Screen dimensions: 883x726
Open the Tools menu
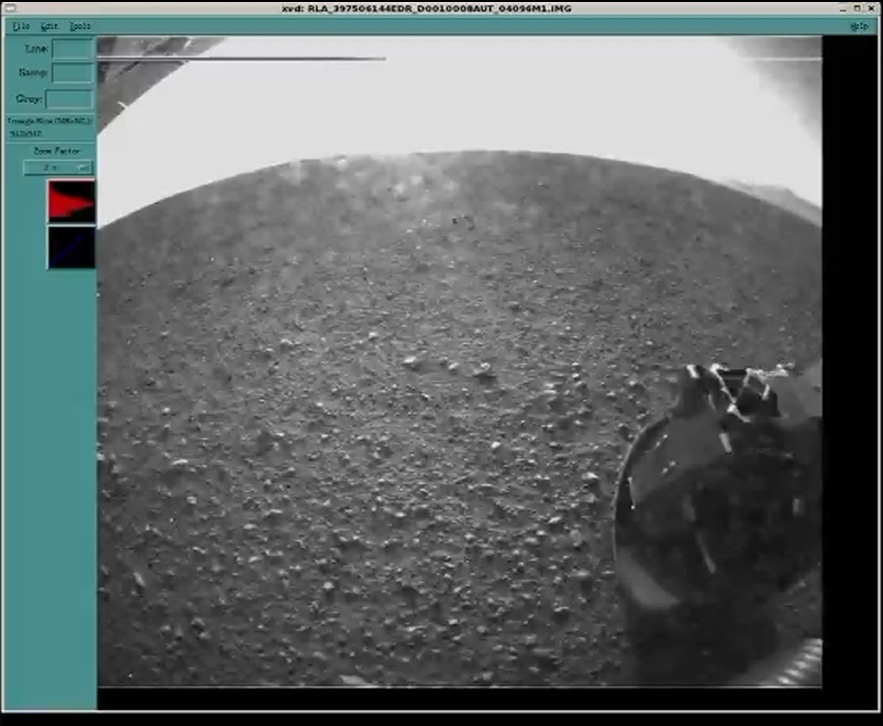click(80, 26)
